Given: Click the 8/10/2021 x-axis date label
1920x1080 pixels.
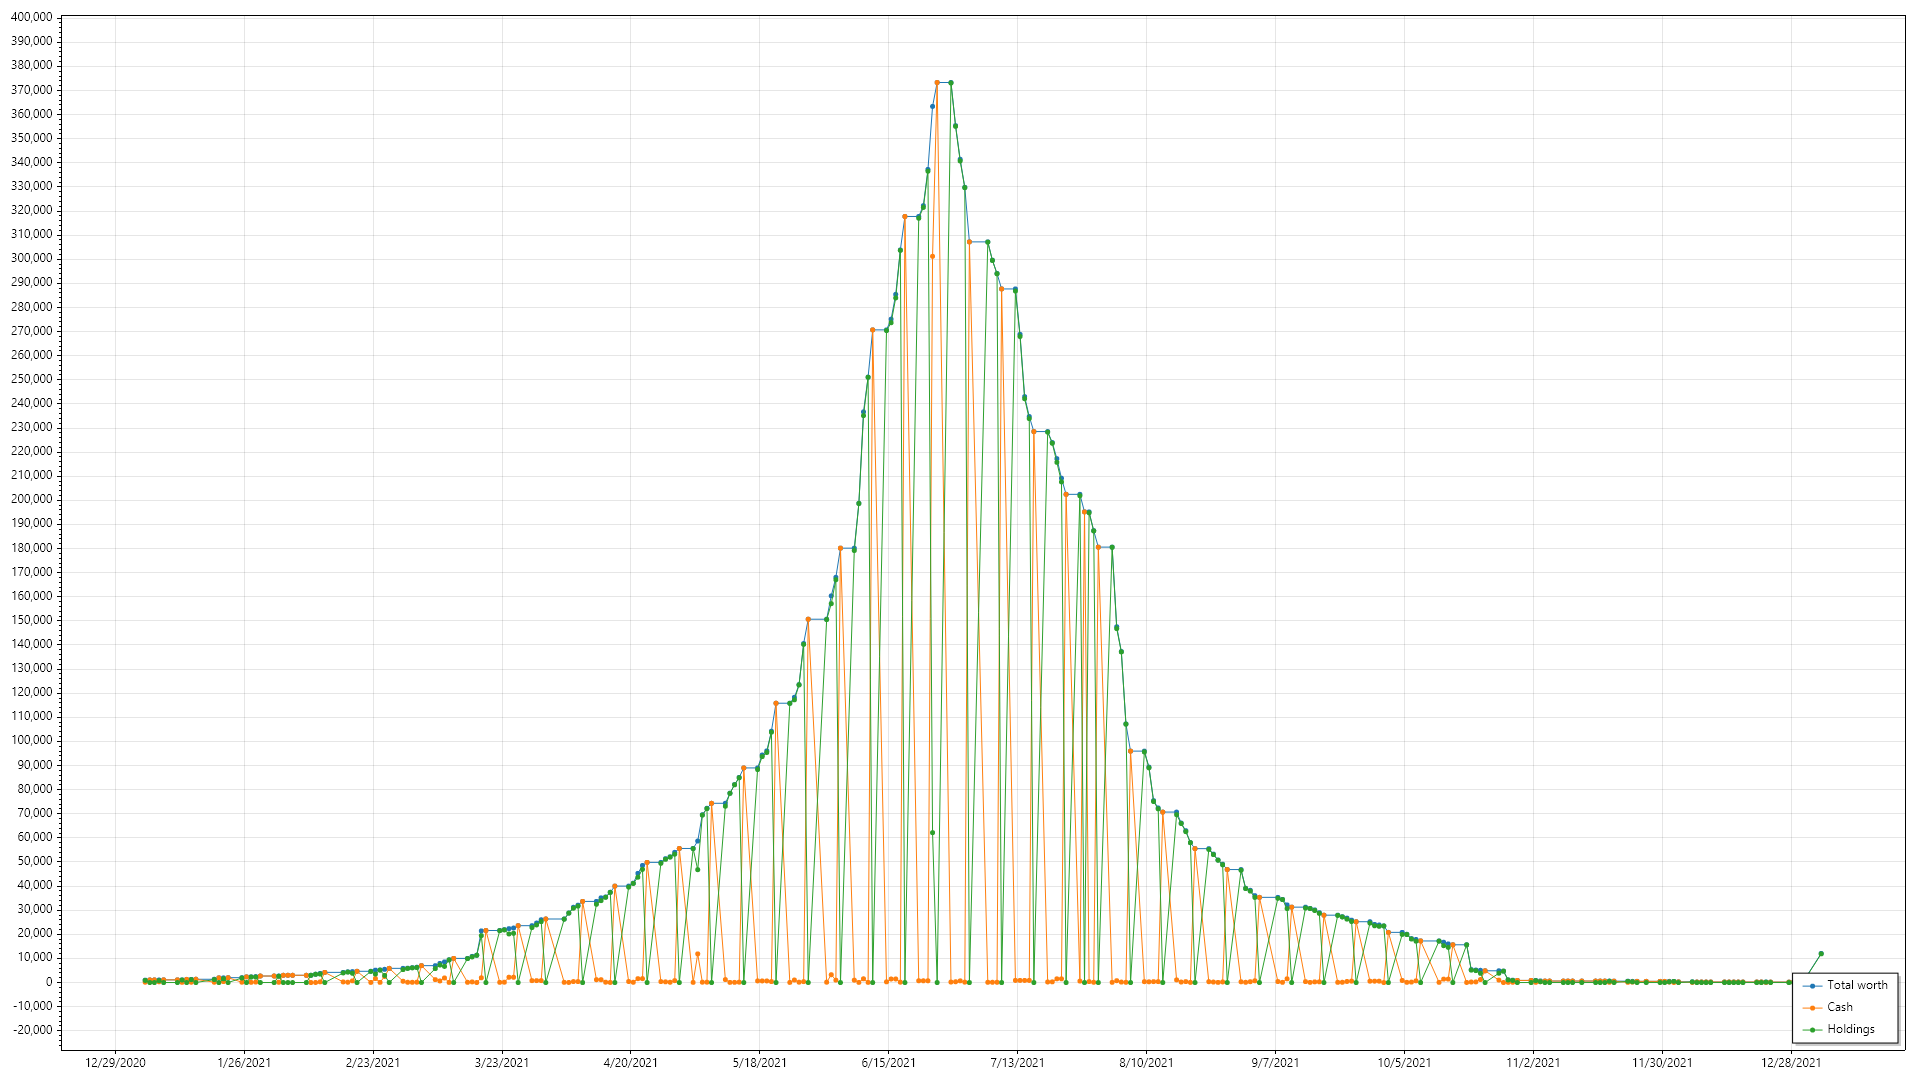Looking at the screenshot, I should (1146, 1063).
